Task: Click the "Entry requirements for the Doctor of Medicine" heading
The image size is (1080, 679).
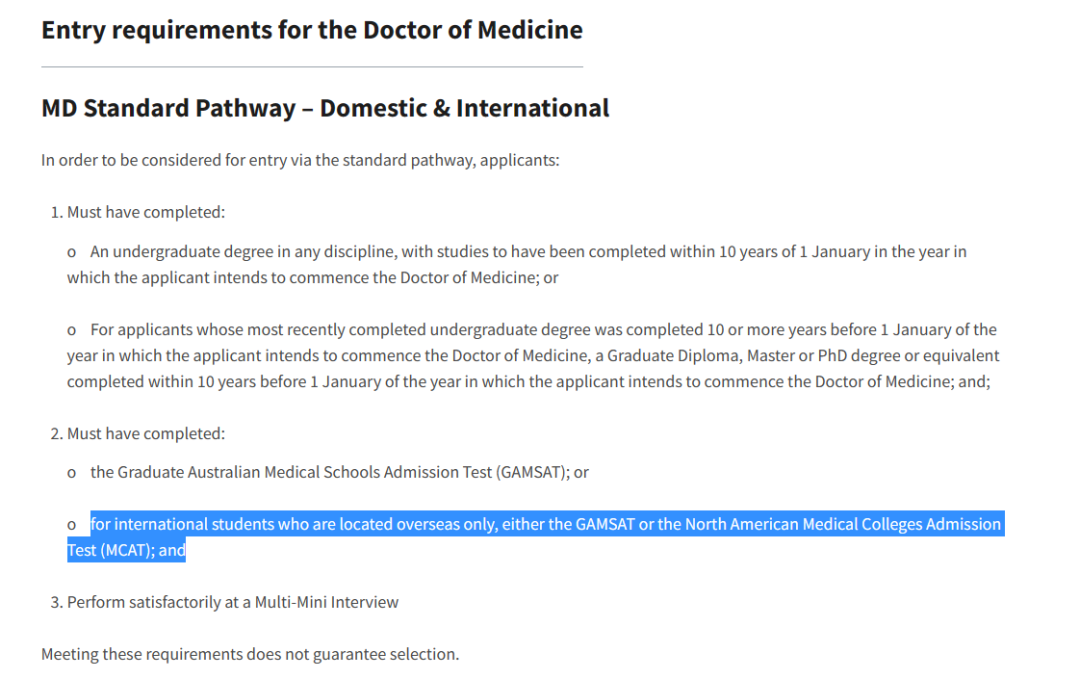Action: click(x=311, y=30)
